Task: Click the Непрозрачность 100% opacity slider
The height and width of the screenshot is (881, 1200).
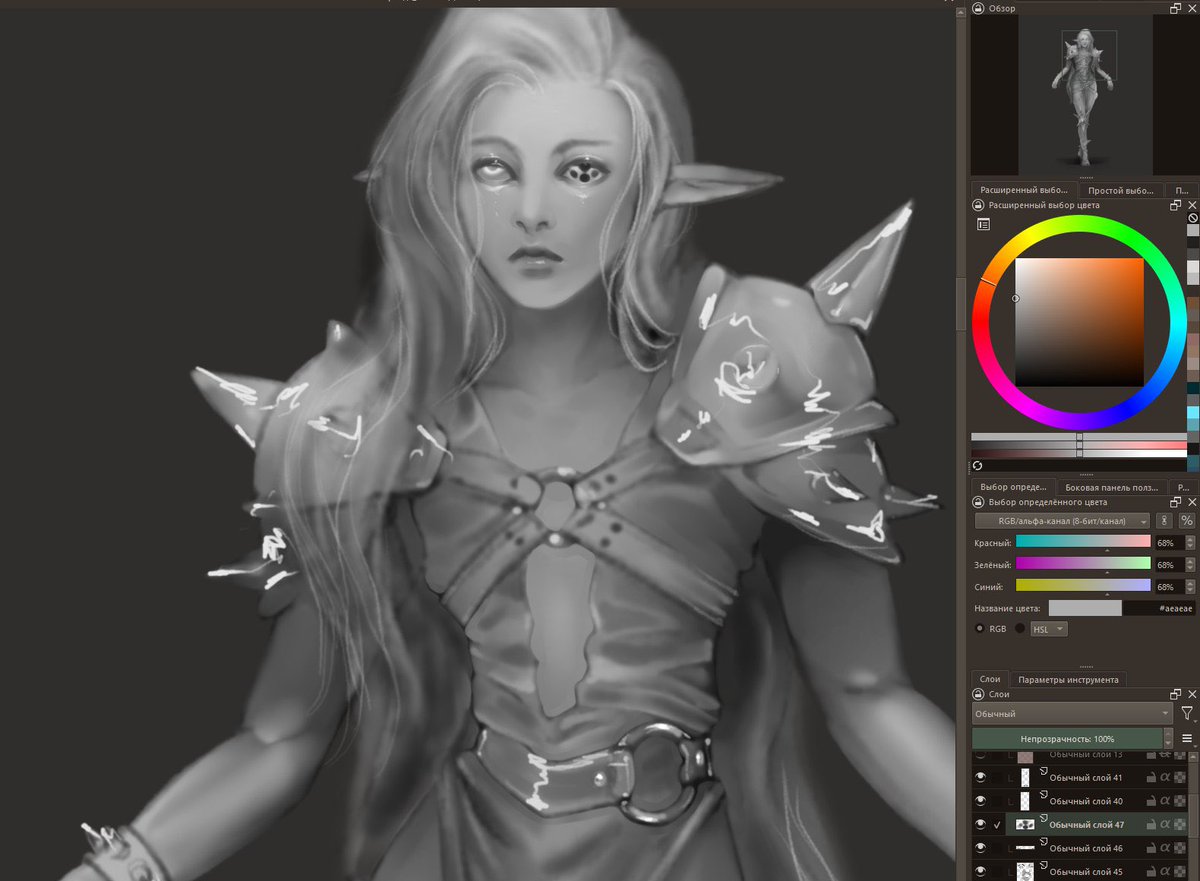Action: pyautogui.click(x=1067, y=739)
